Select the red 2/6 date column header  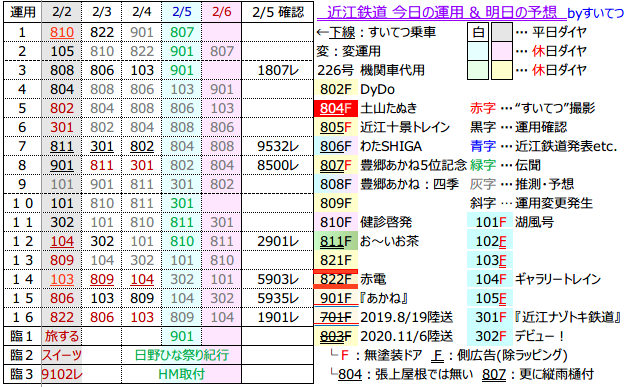pyautogui.click(x=221, y=12)
